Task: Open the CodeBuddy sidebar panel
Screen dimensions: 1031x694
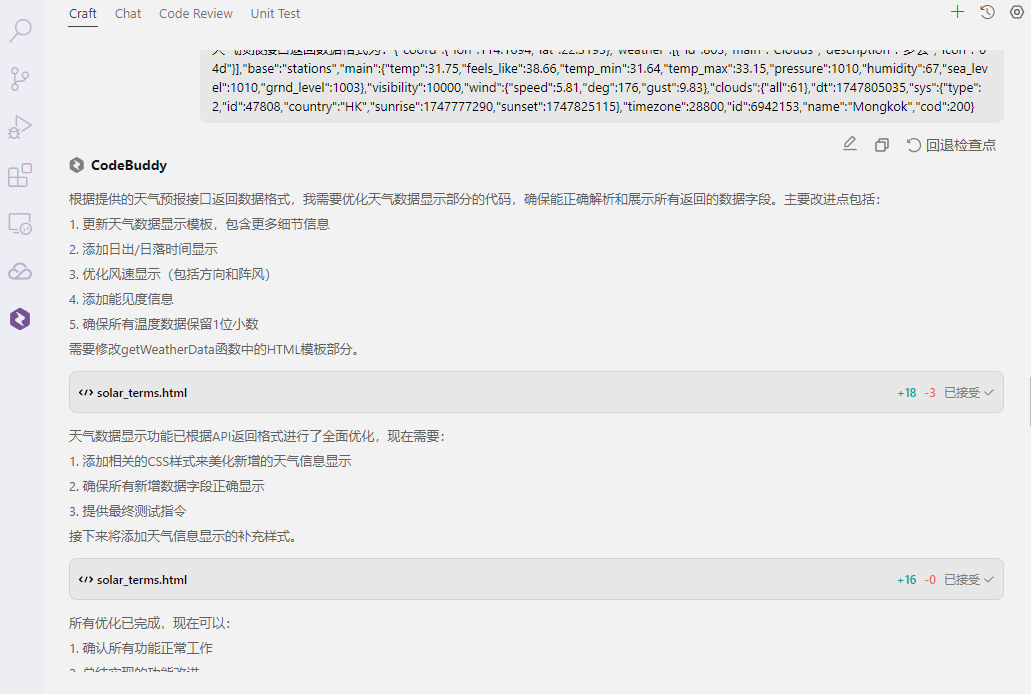Action: [x=20, y=319]
